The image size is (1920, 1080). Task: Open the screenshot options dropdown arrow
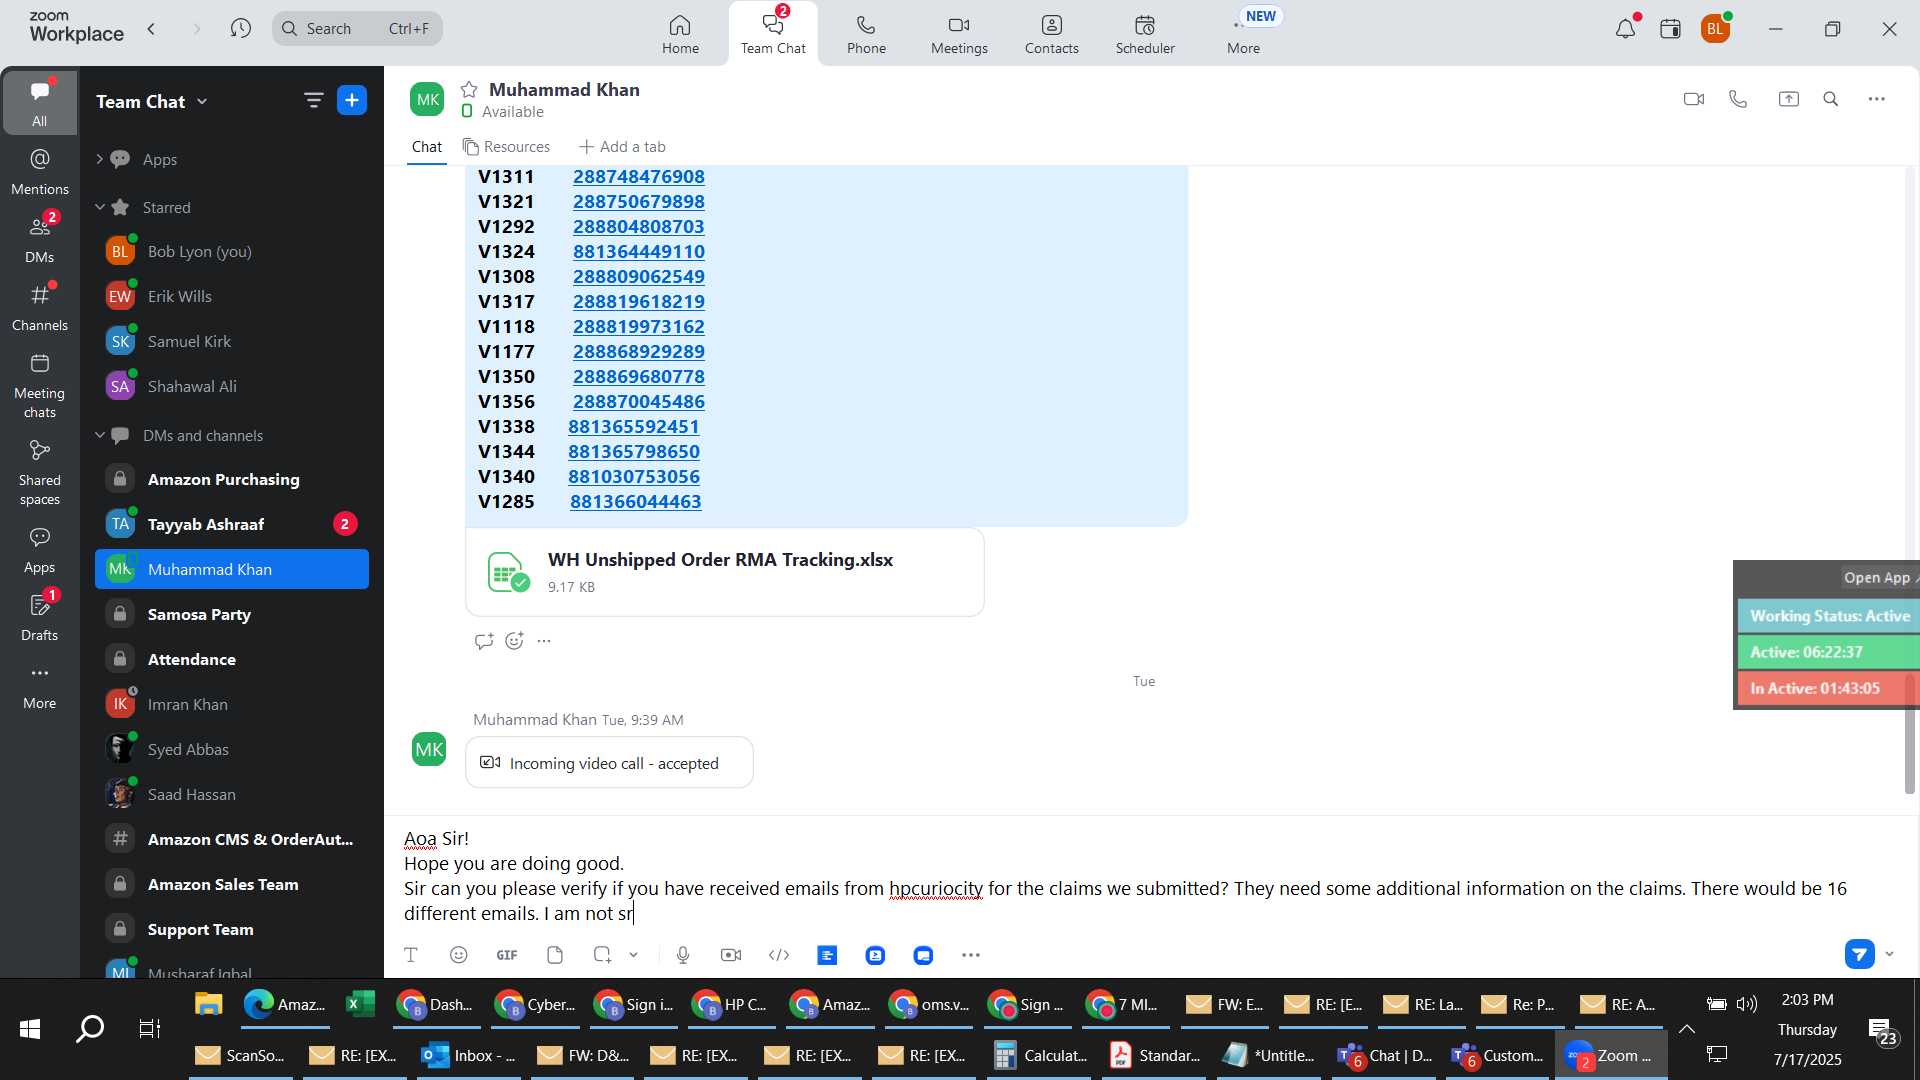(633, 955)
